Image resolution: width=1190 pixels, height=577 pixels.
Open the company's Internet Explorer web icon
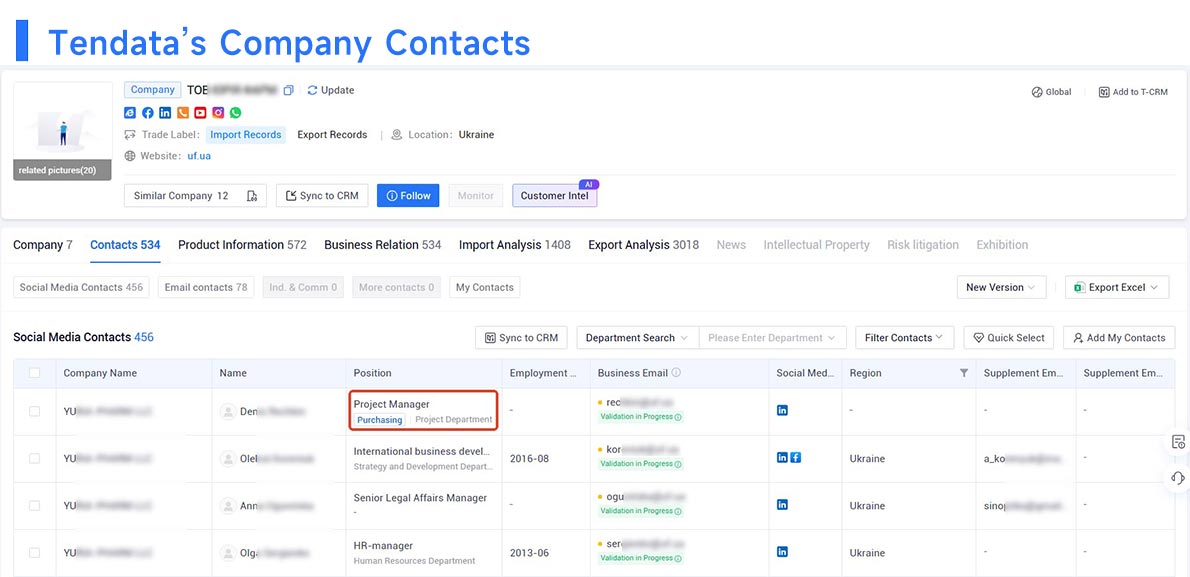[130, 112]
